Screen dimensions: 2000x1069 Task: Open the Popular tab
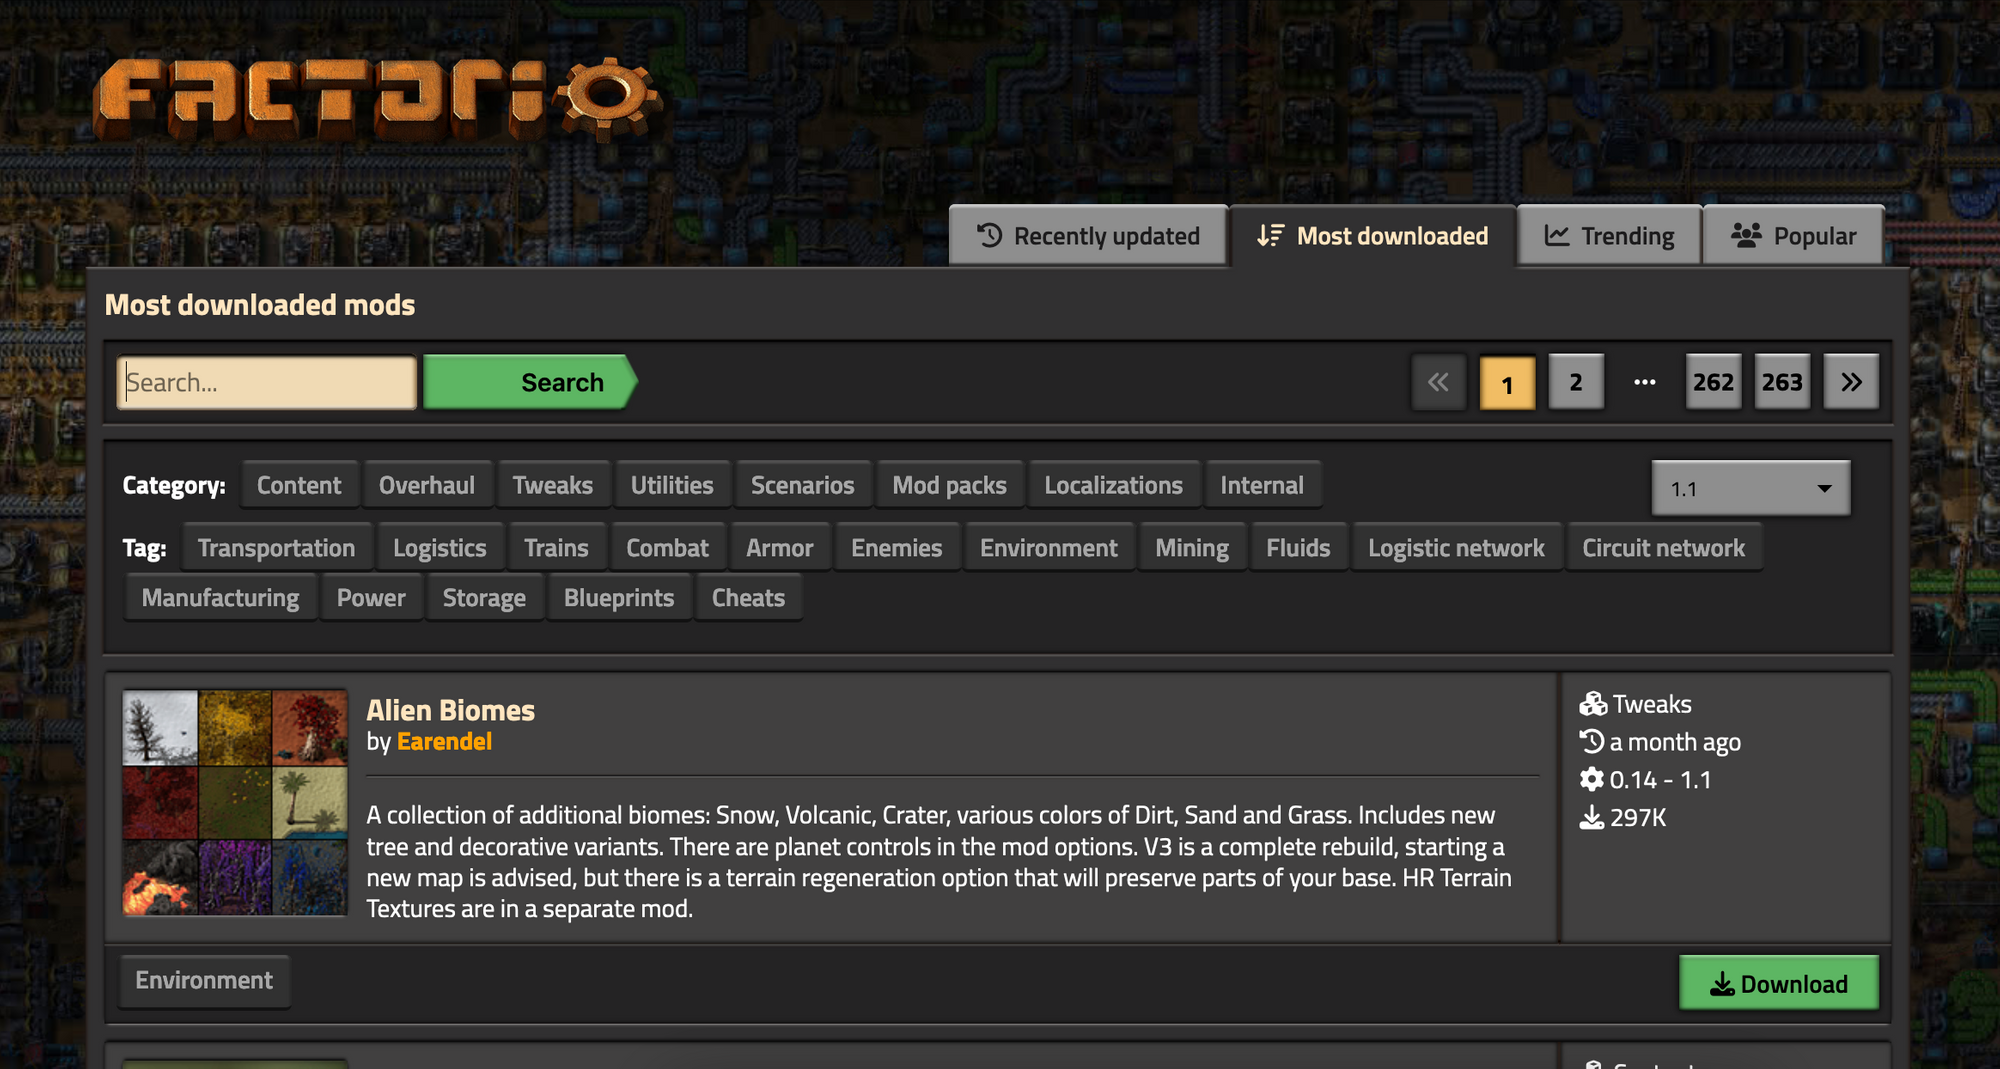pyautogui.click(x=1794, y=236)
